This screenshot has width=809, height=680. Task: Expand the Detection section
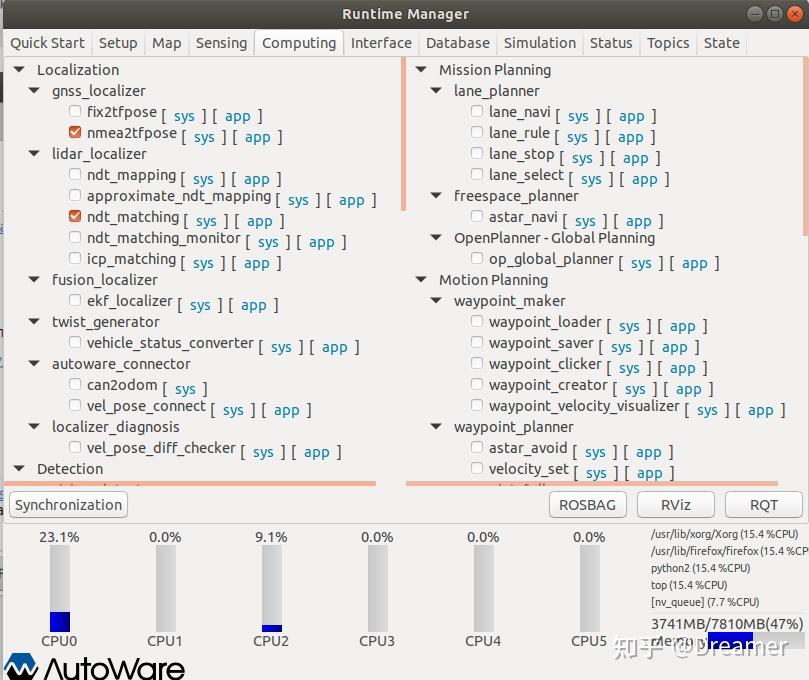pyautogui.click(x=18, y=468)
